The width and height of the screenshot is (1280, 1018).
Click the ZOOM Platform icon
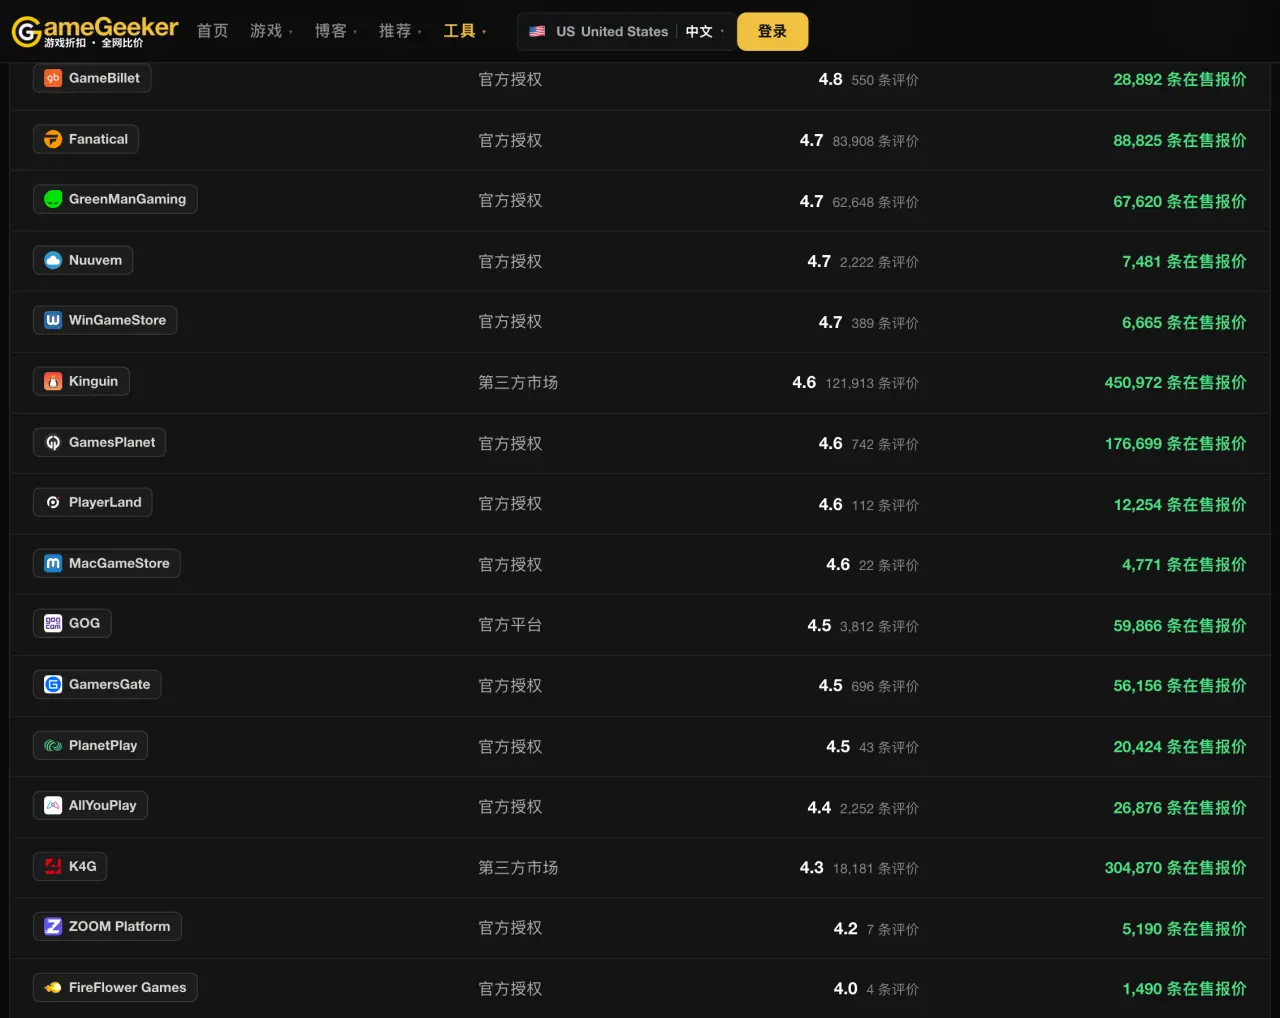(53, 926)
